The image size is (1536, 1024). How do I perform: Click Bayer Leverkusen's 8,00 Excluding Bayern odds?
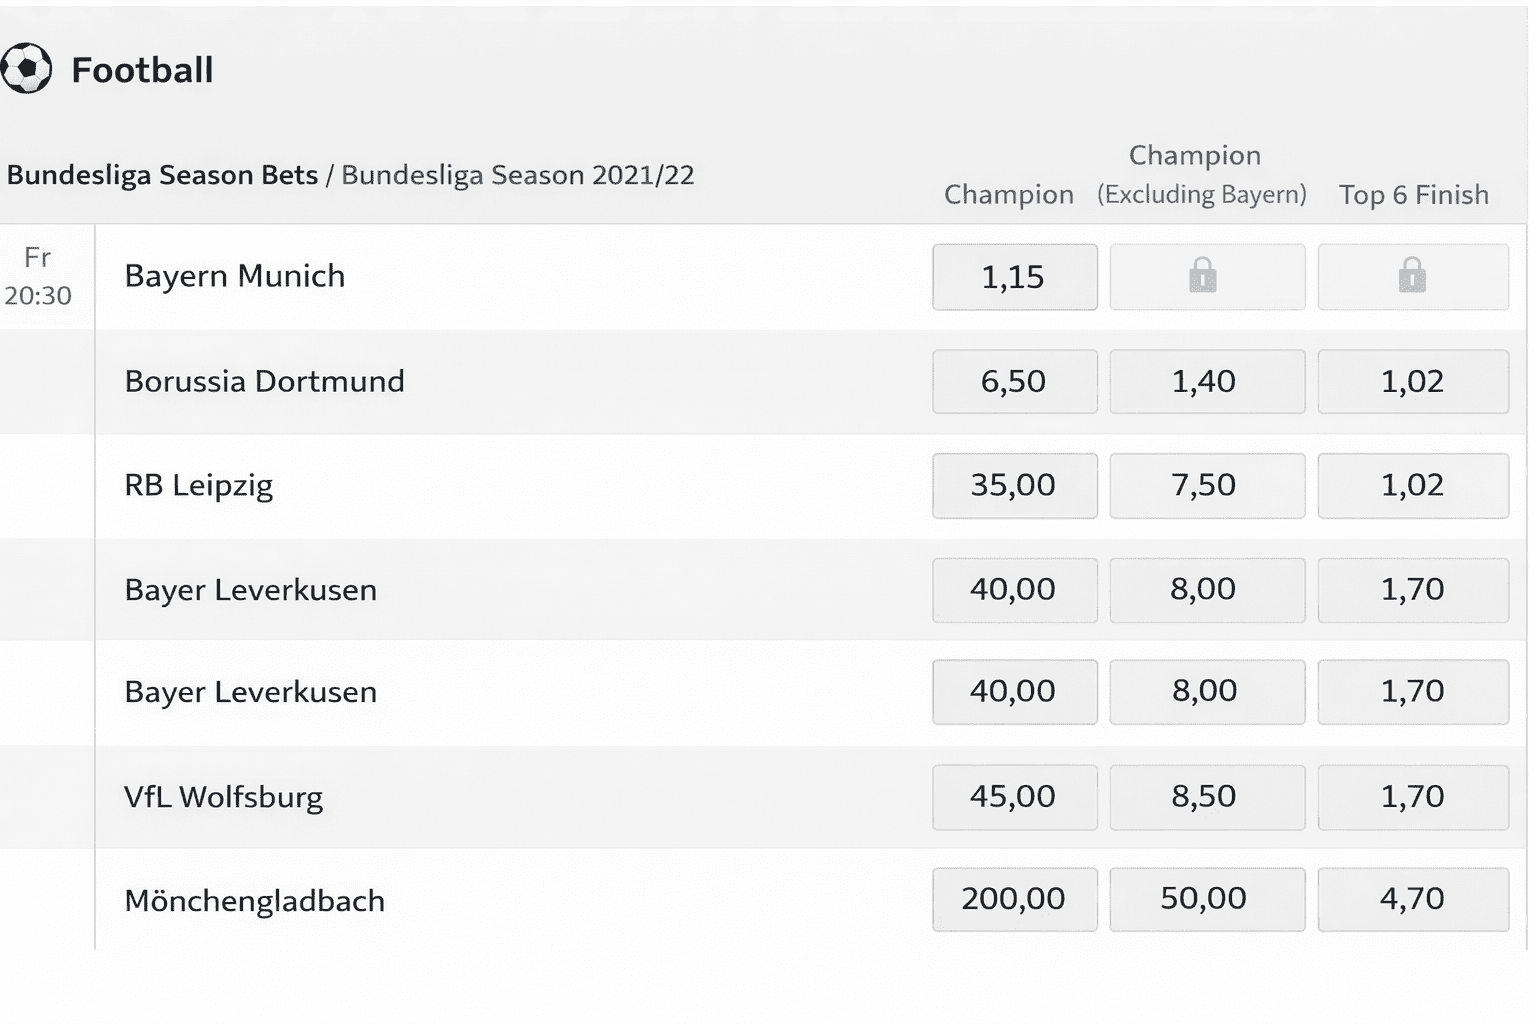pos(1206,590)
